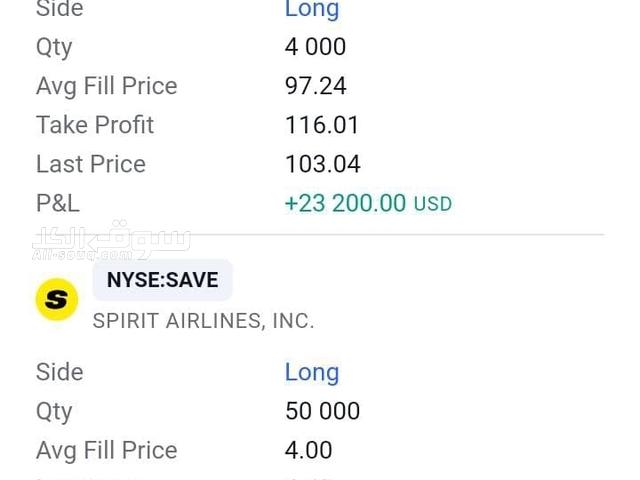The height and width of the screenshot is (480, 640).
Task: Click the SPIRIT AIRLINES, INC. company name
Action: coord(203,321)
